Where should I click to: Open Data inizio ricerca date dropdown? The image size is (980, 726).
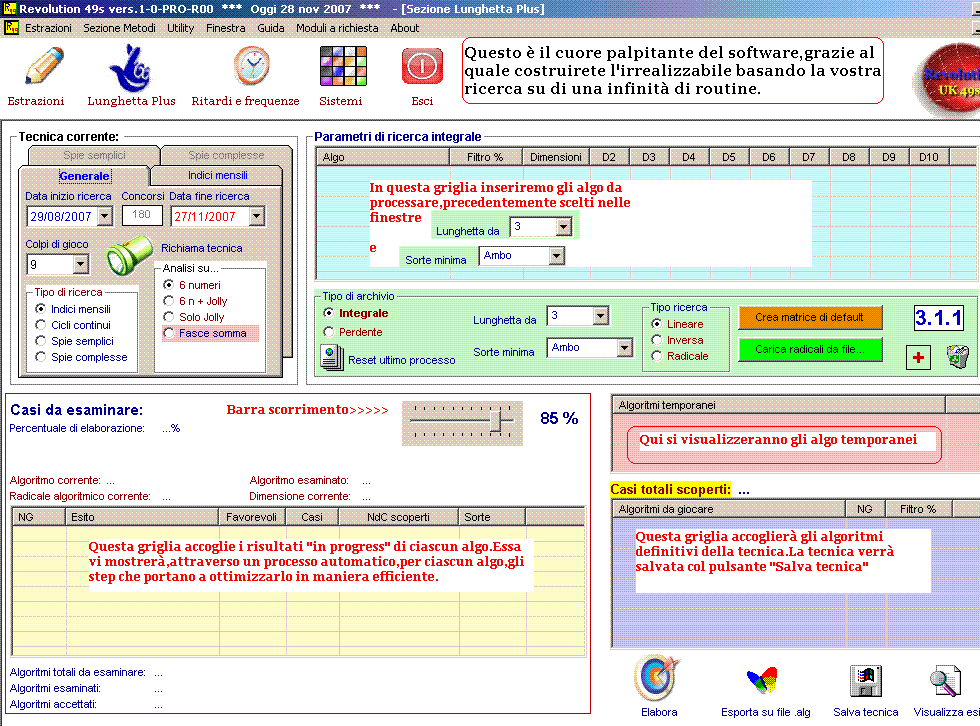click(x=104, y=217)
